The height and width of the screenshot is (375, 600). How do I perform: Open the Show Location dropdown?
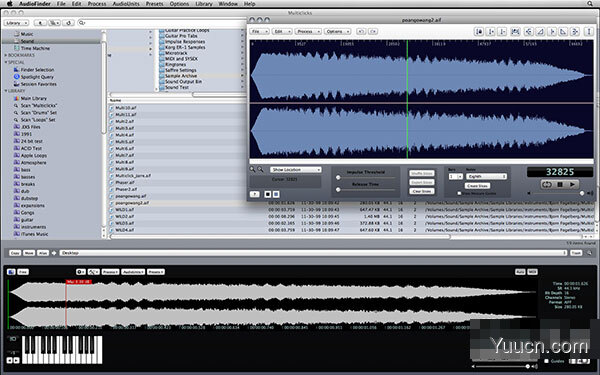click(295, 170)
